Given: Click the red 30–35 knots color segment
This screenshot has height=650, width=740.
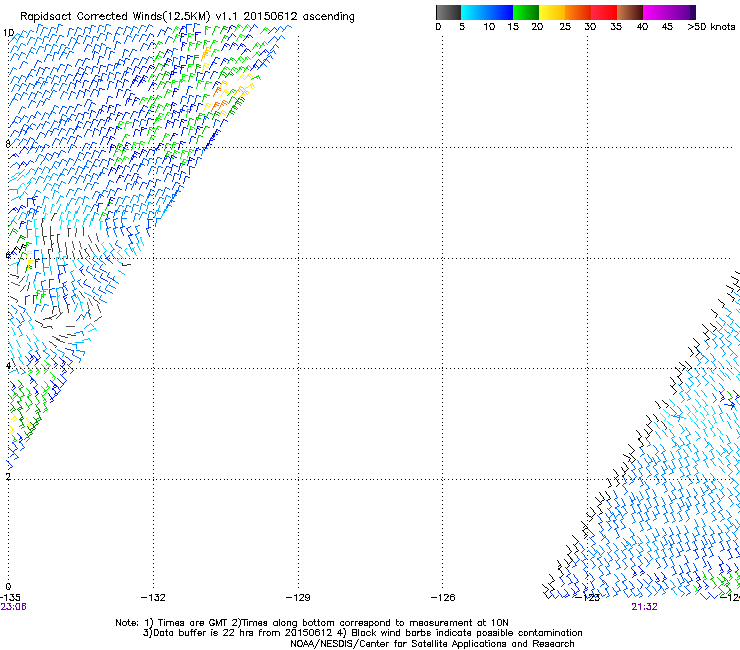Looking at the screenshot, I should [604, 12].
